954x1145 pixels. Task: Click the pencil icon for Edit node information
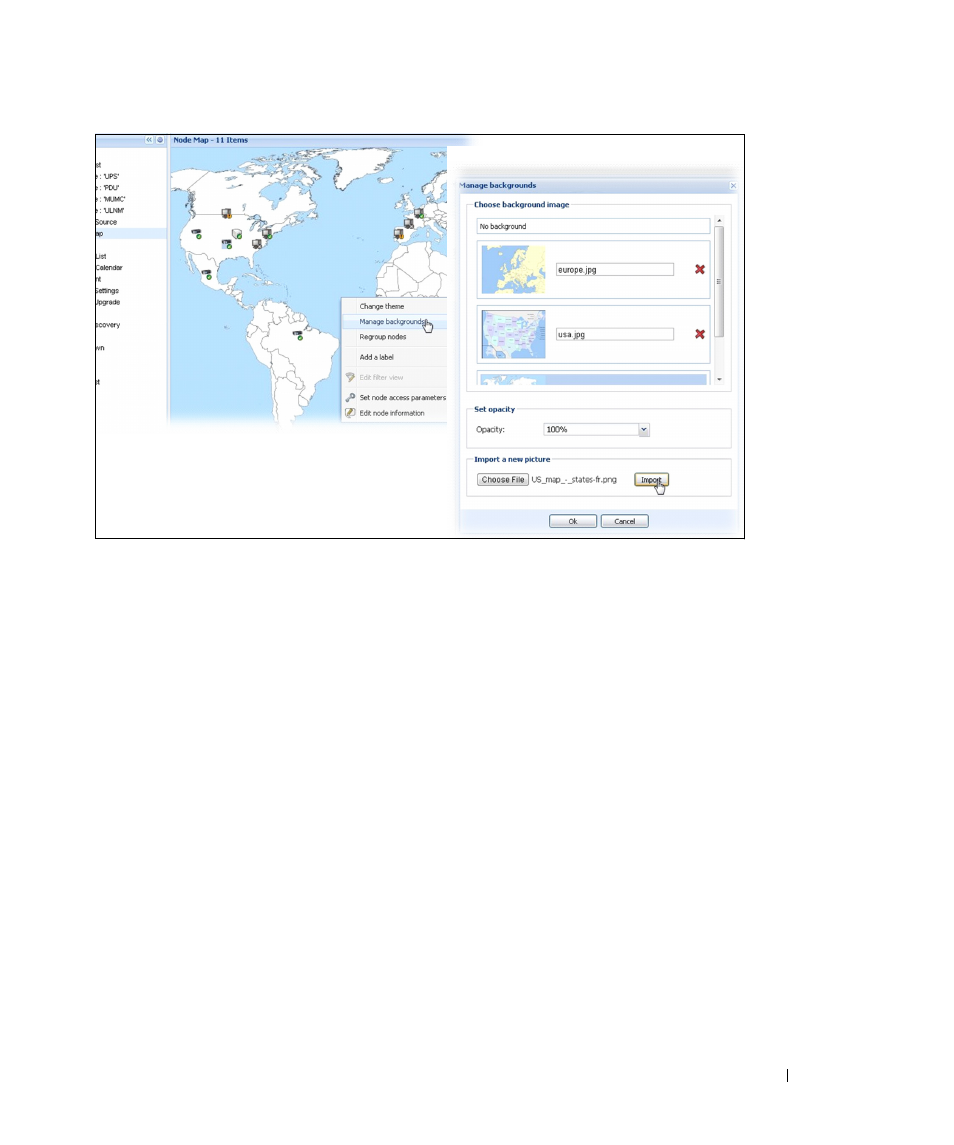click(x=351, y=413)
